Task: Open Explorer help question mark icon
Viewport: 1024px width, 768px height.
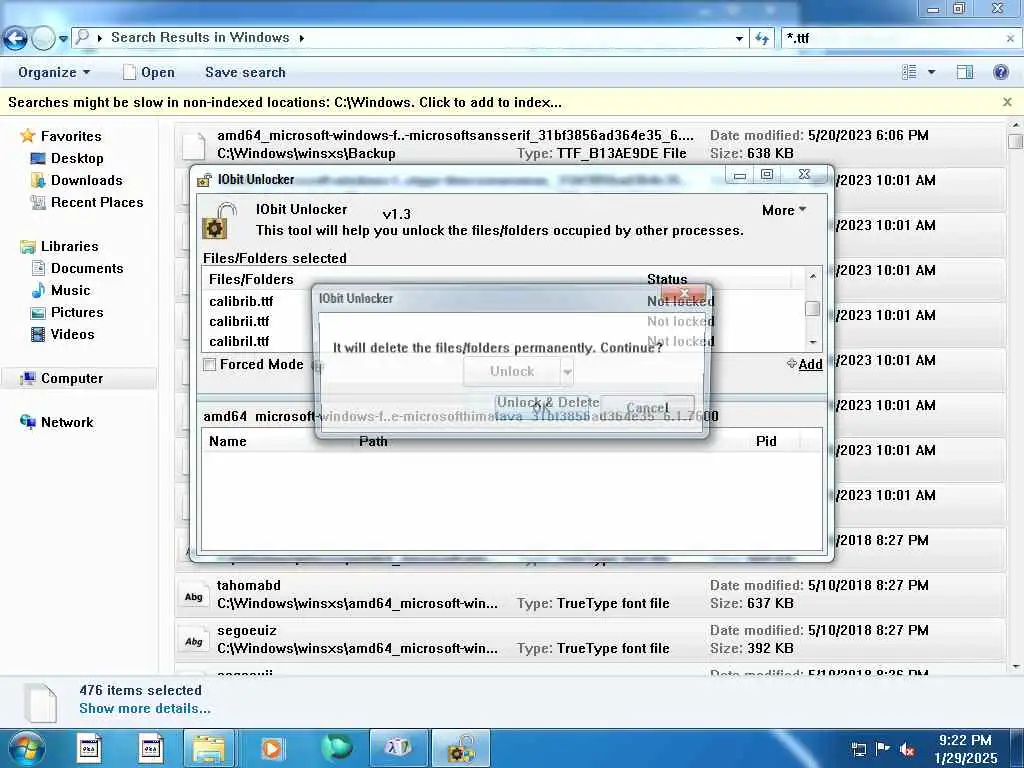Action: pyautogui.click(x=1000, y=72)
